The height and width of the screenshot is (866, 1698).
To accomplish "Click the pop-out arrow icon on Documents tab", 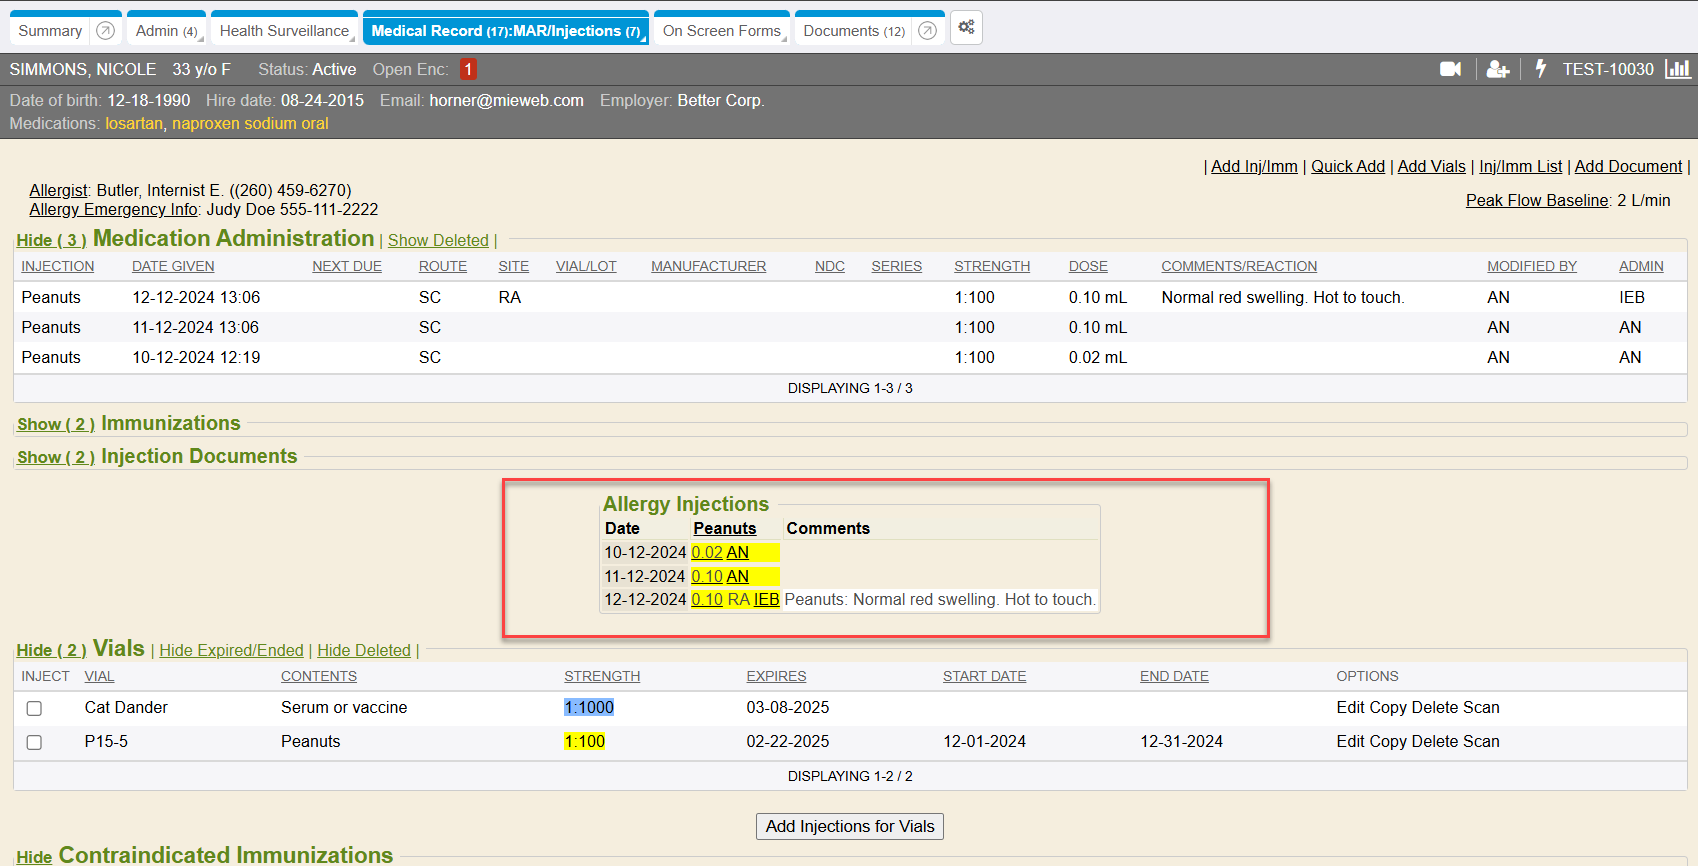I will tap(927, 31).
